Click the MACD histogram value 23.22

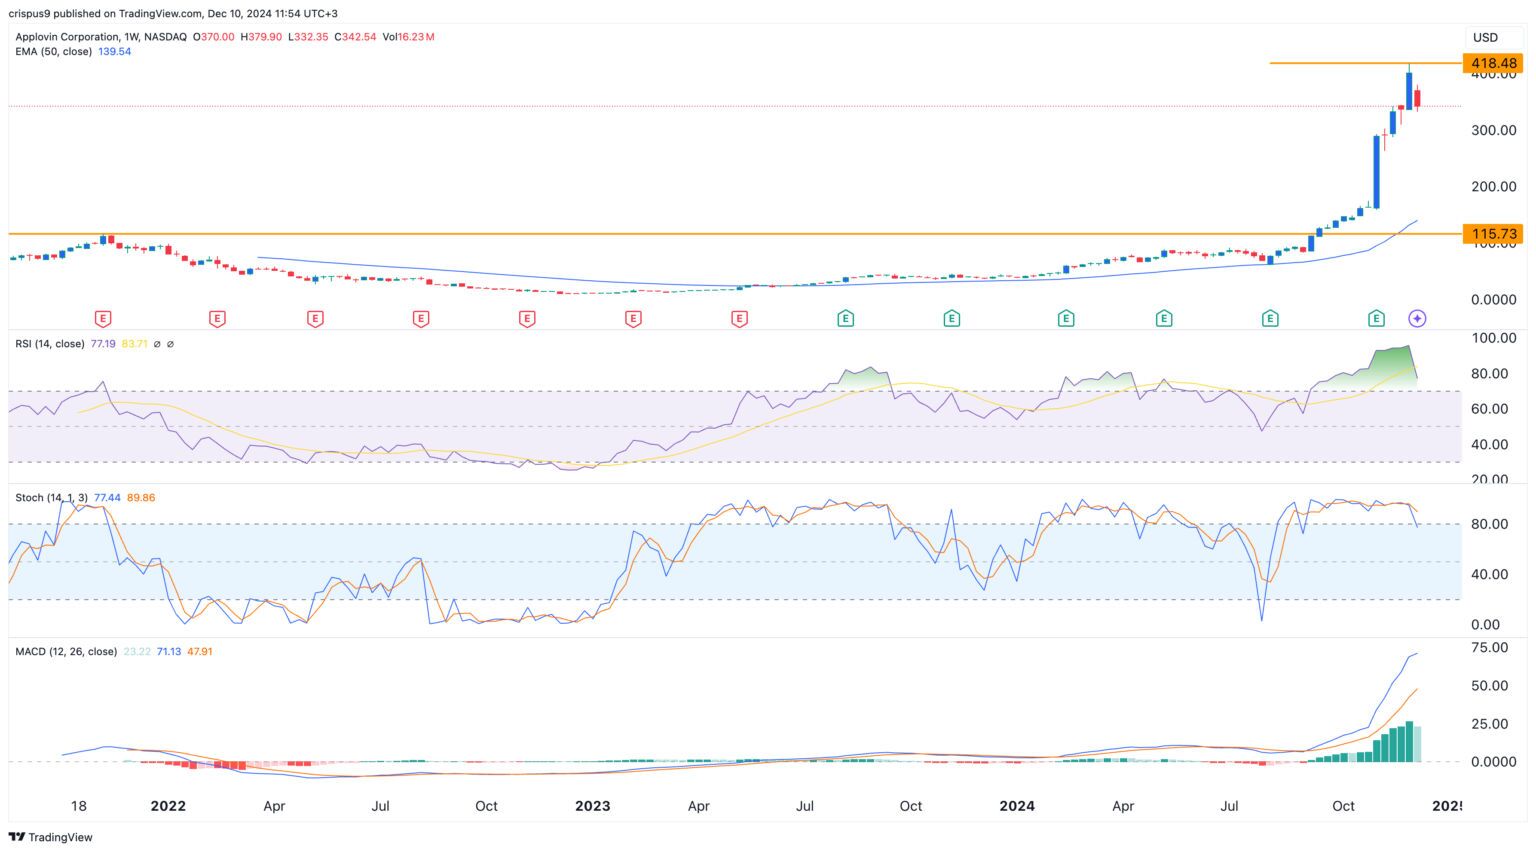[x=137, y=652]
